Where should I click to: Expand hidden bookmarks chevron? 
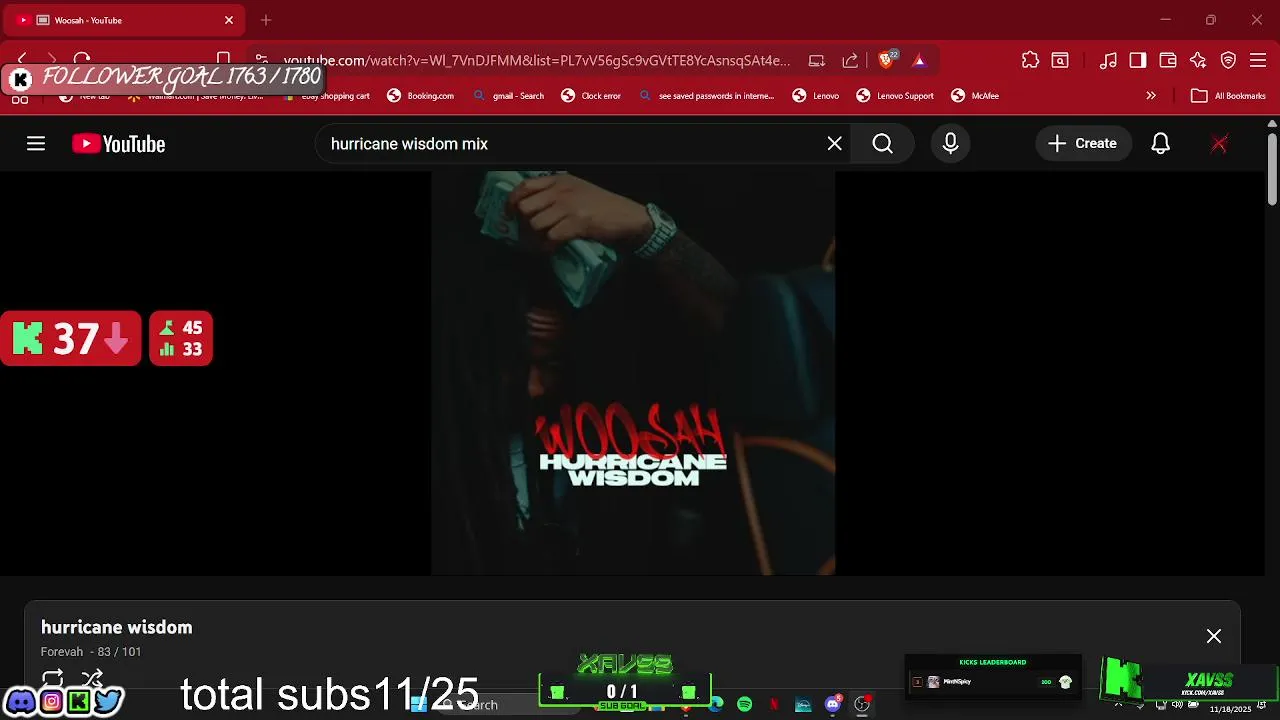[1151, 96]
